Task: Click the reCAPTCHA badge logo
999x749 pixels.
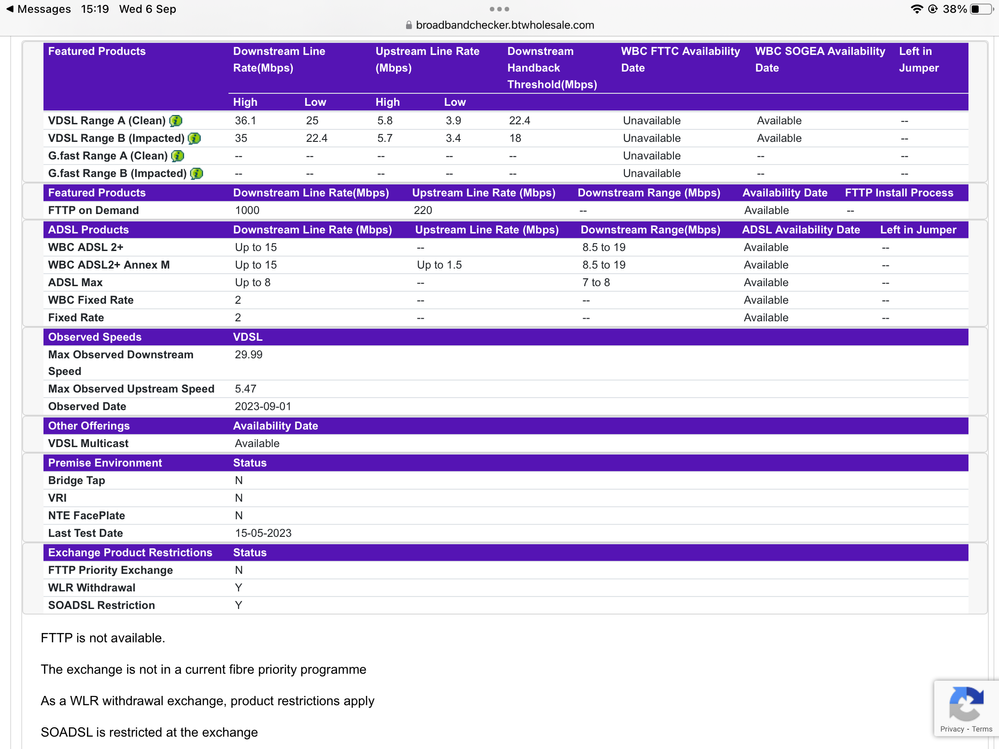Action: coord(965,704)
